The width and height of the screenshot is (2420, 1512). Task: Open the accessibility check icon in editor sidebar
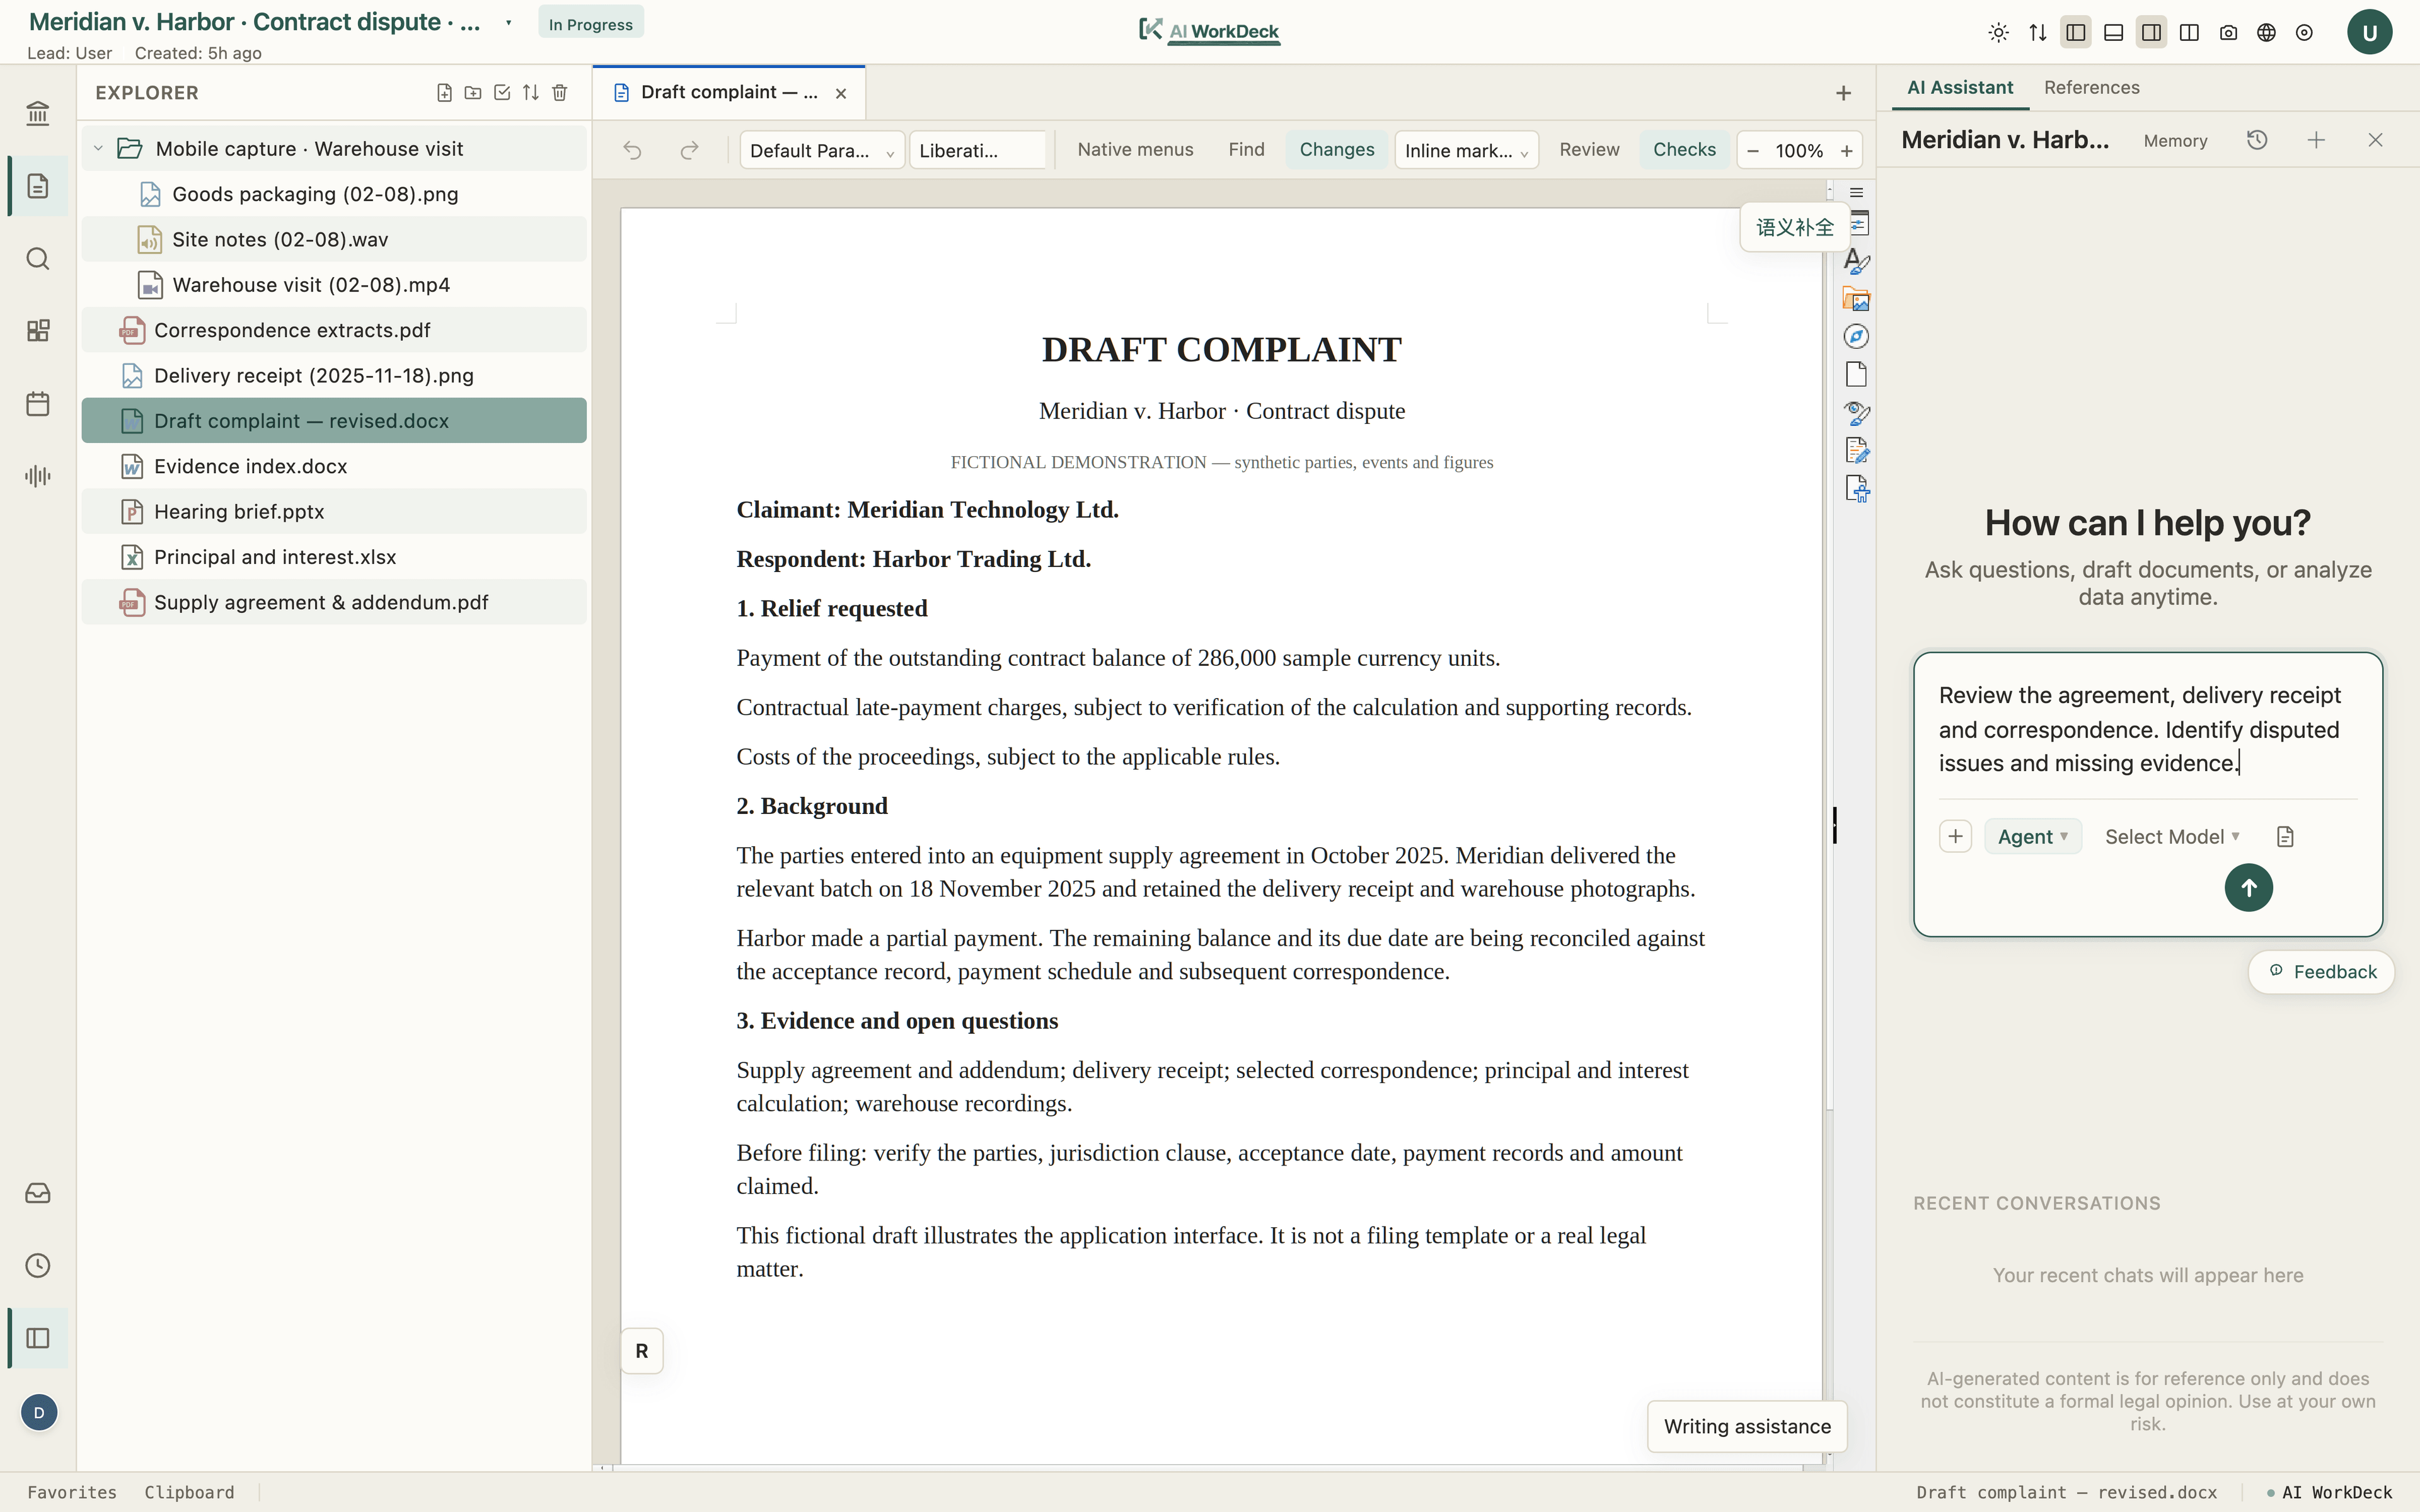click(1857, 489)
